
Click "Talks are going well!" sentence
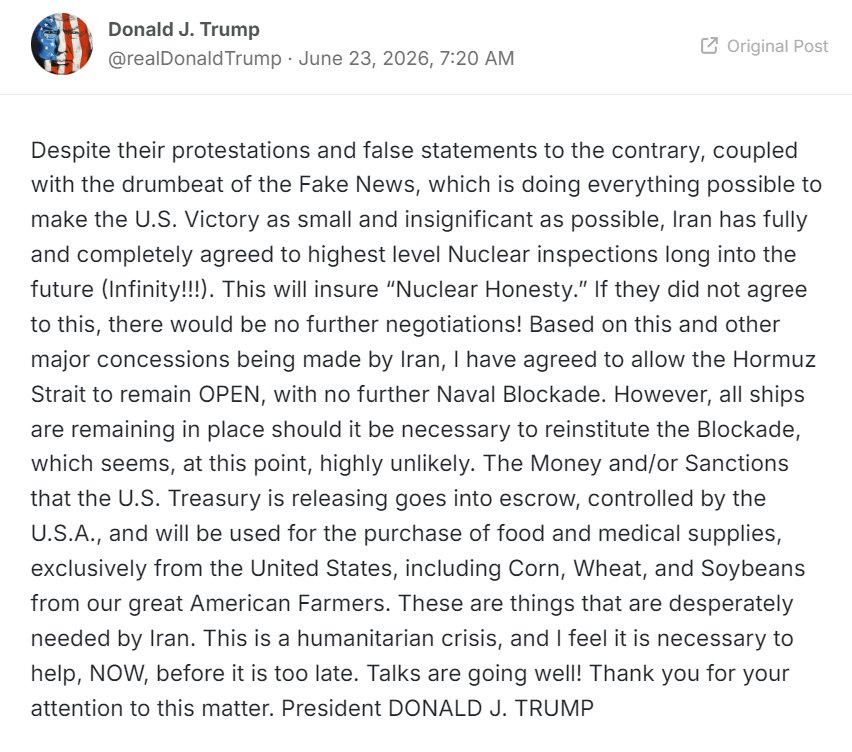coord(474,674)
